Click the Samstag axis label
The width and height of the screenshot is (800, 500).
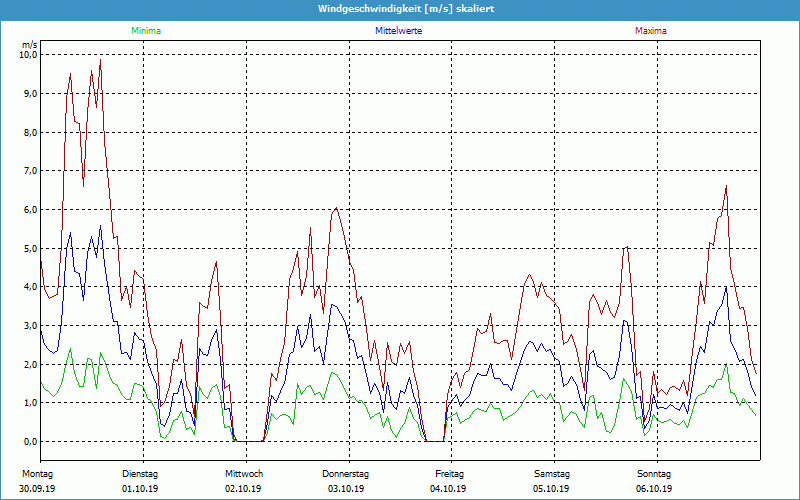552,474
